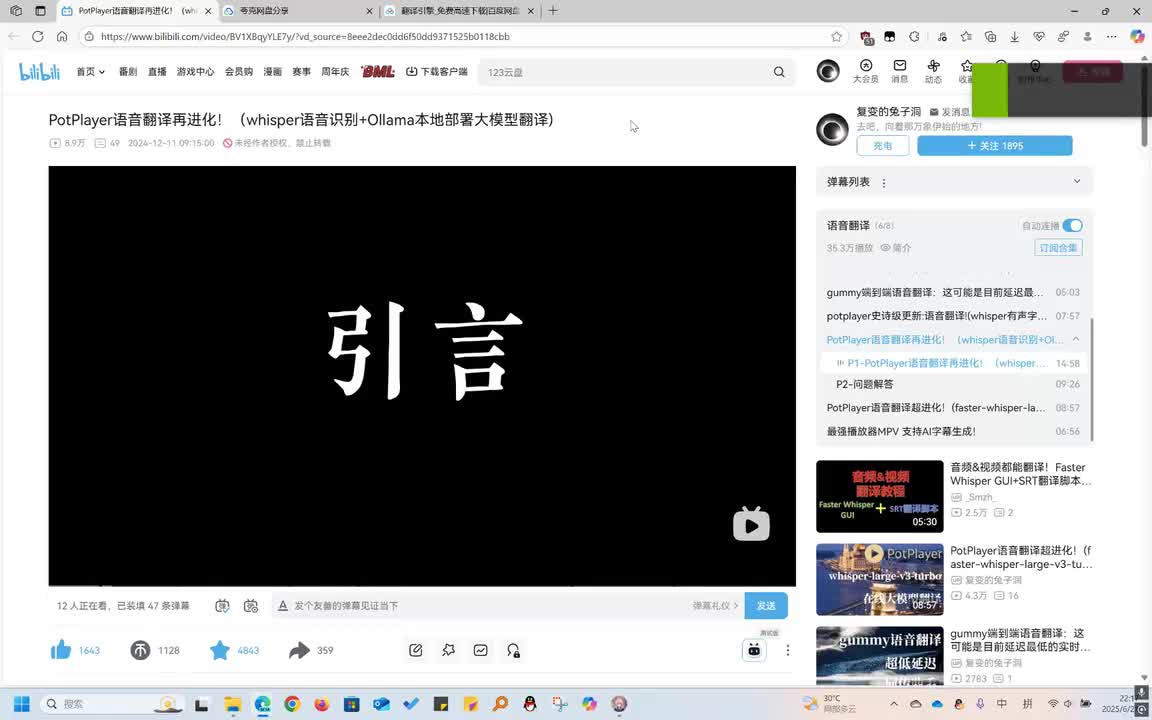Open the 动态 feed icon

click(933, 71)
